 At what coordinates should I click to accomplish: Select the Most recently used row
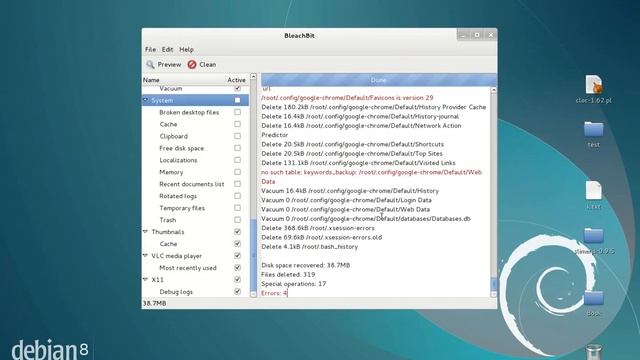point(195,267)
